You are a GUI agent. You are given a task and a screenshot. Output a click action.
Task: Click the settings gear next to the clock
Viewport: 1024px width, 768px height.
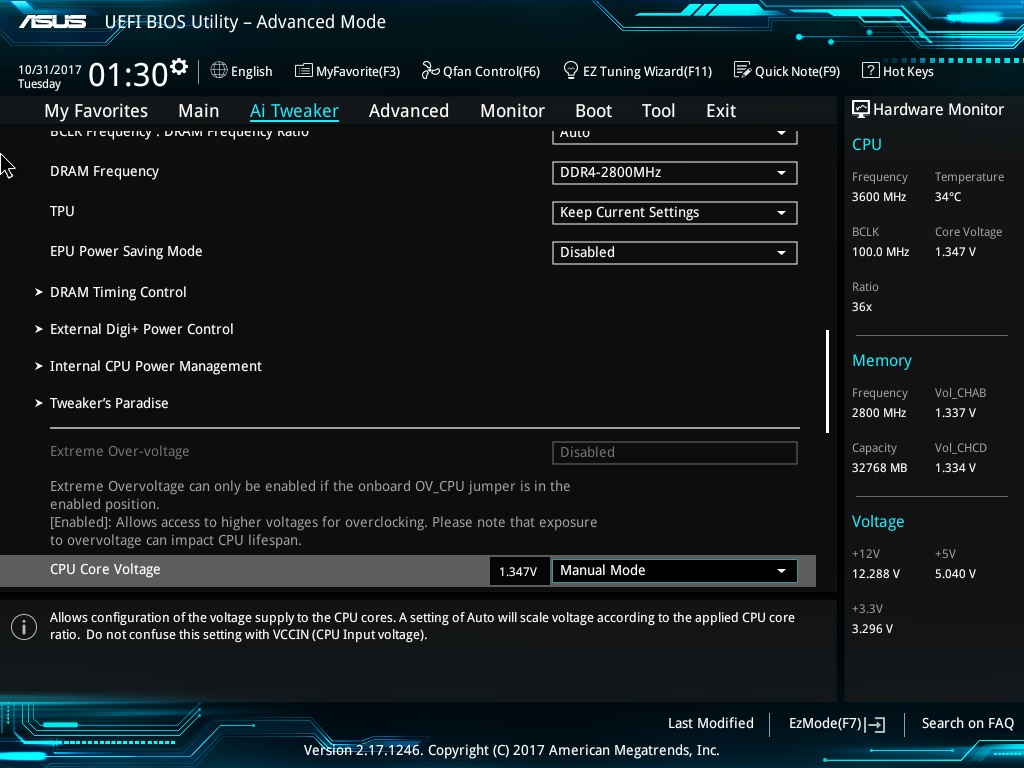179,67
